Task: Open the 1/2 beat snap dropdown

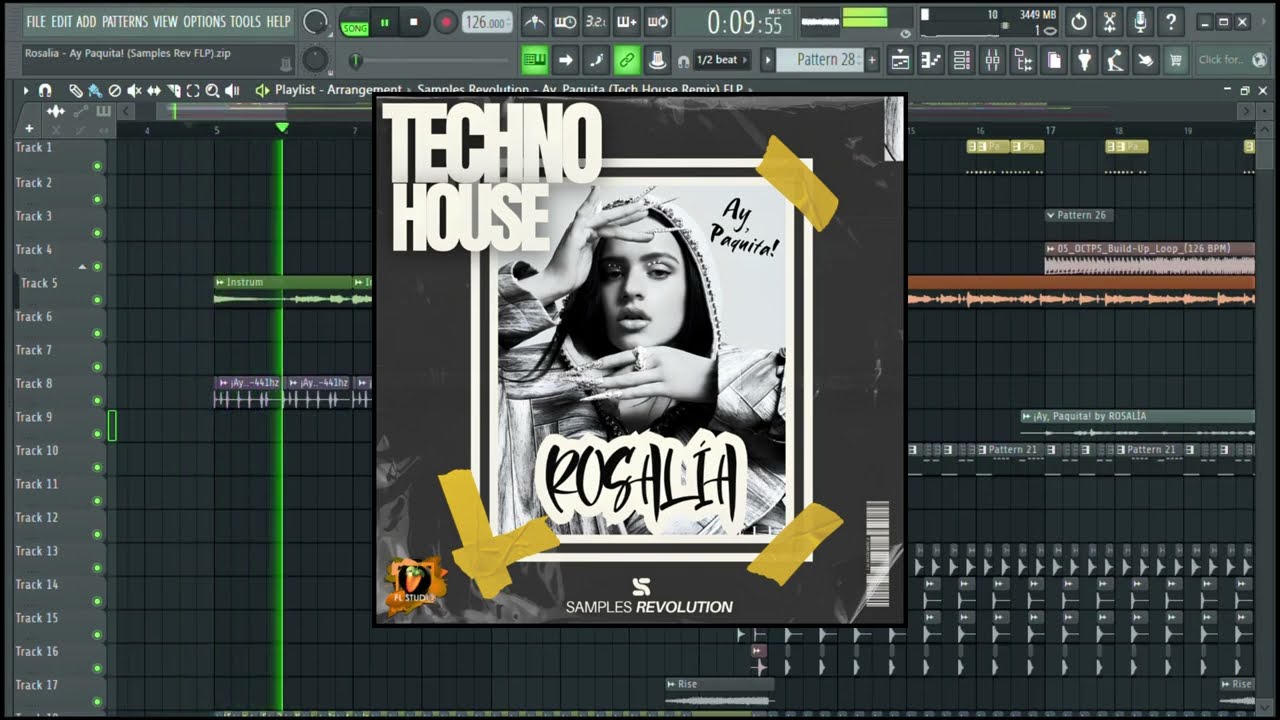Action: point(721,61)
